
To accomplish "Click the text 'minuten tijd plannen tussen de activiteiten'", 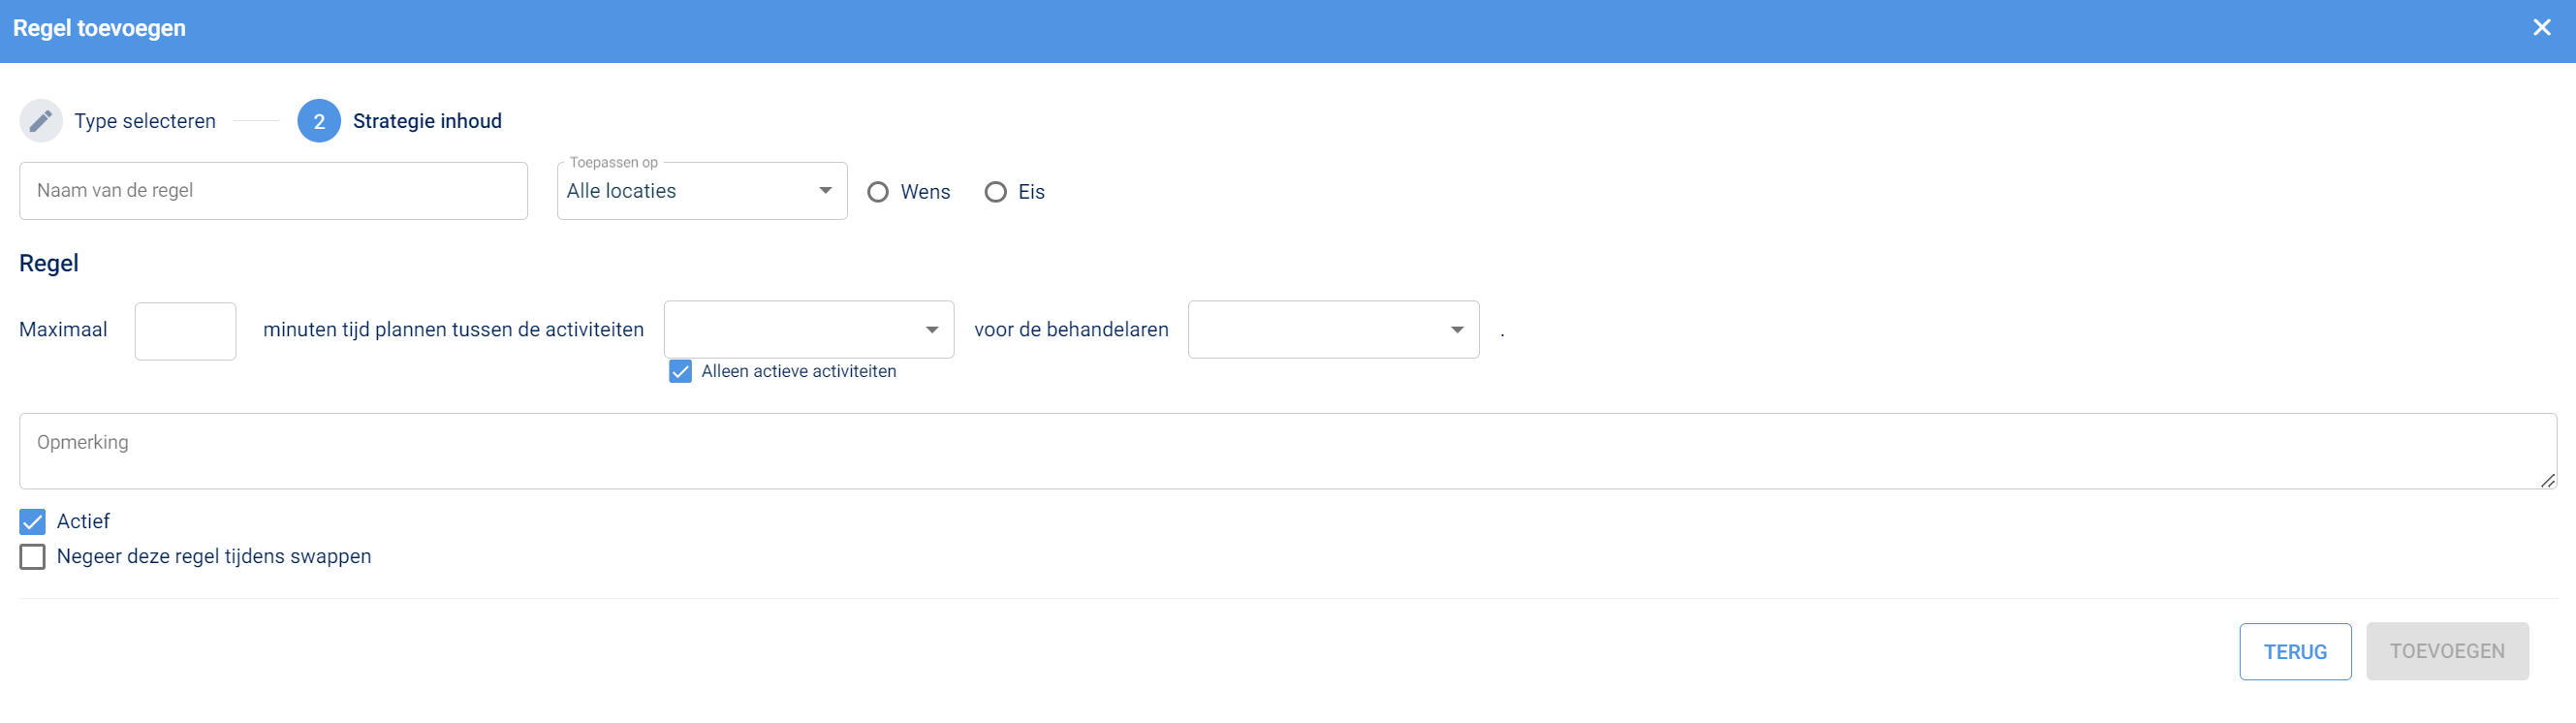I will pos(453,330).
